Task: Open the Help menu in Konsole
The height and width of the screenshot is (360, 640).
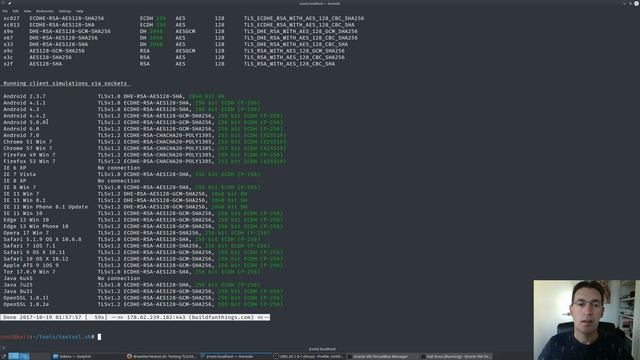Action: [80, 11]
